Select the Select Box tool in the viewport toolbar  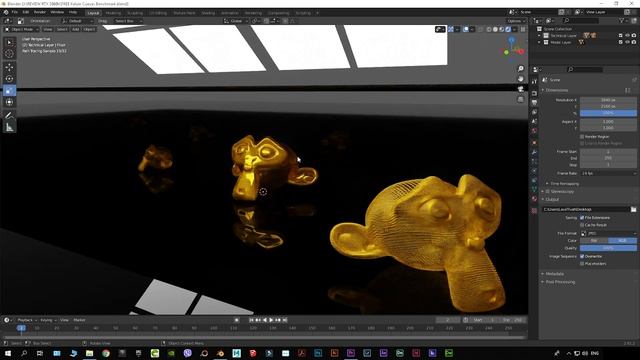pos(9,42)
